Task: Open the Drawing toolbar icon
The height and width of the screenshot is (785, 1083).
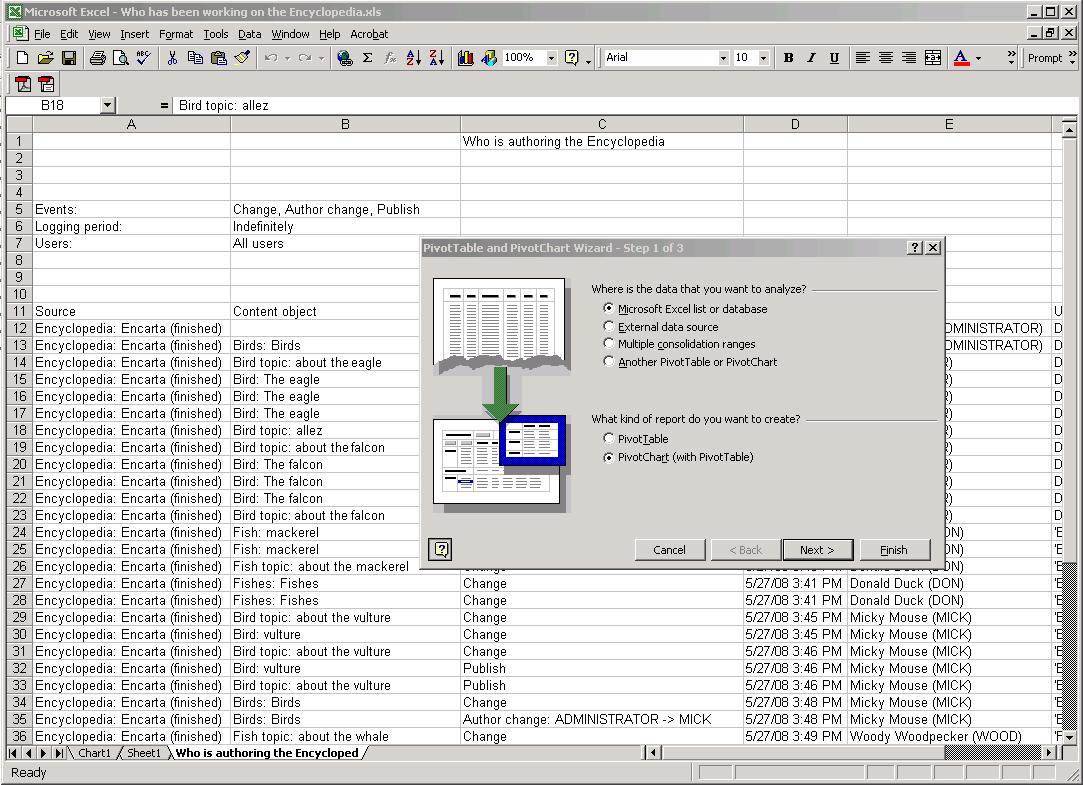Action: click(x=489, y=58)
